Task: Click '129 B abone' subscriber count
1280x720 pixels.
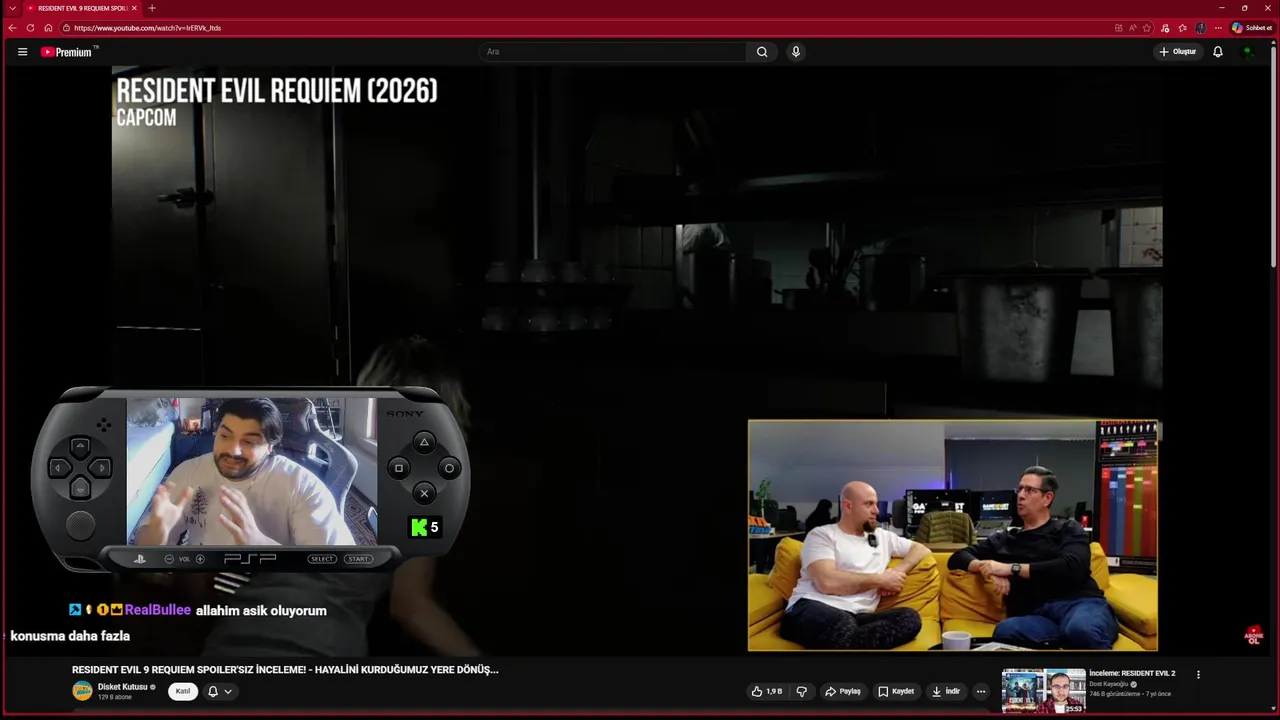Action: tap(114, 696)
